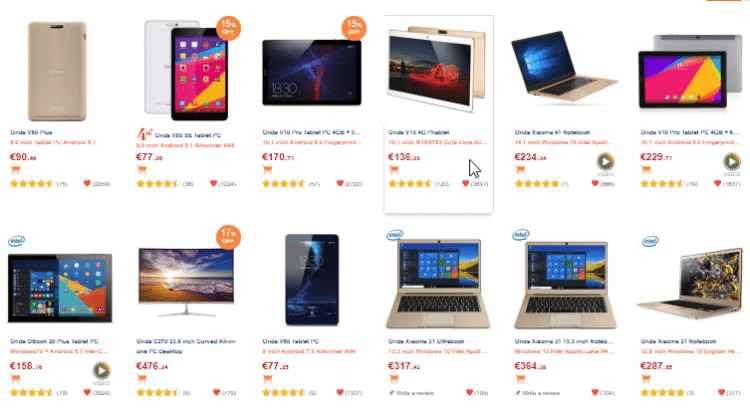Write a review for Xiaoma 31 Ultrabook
Image resolution: width=750 pixels, height=416 pixels.
[x=411, y=393]
